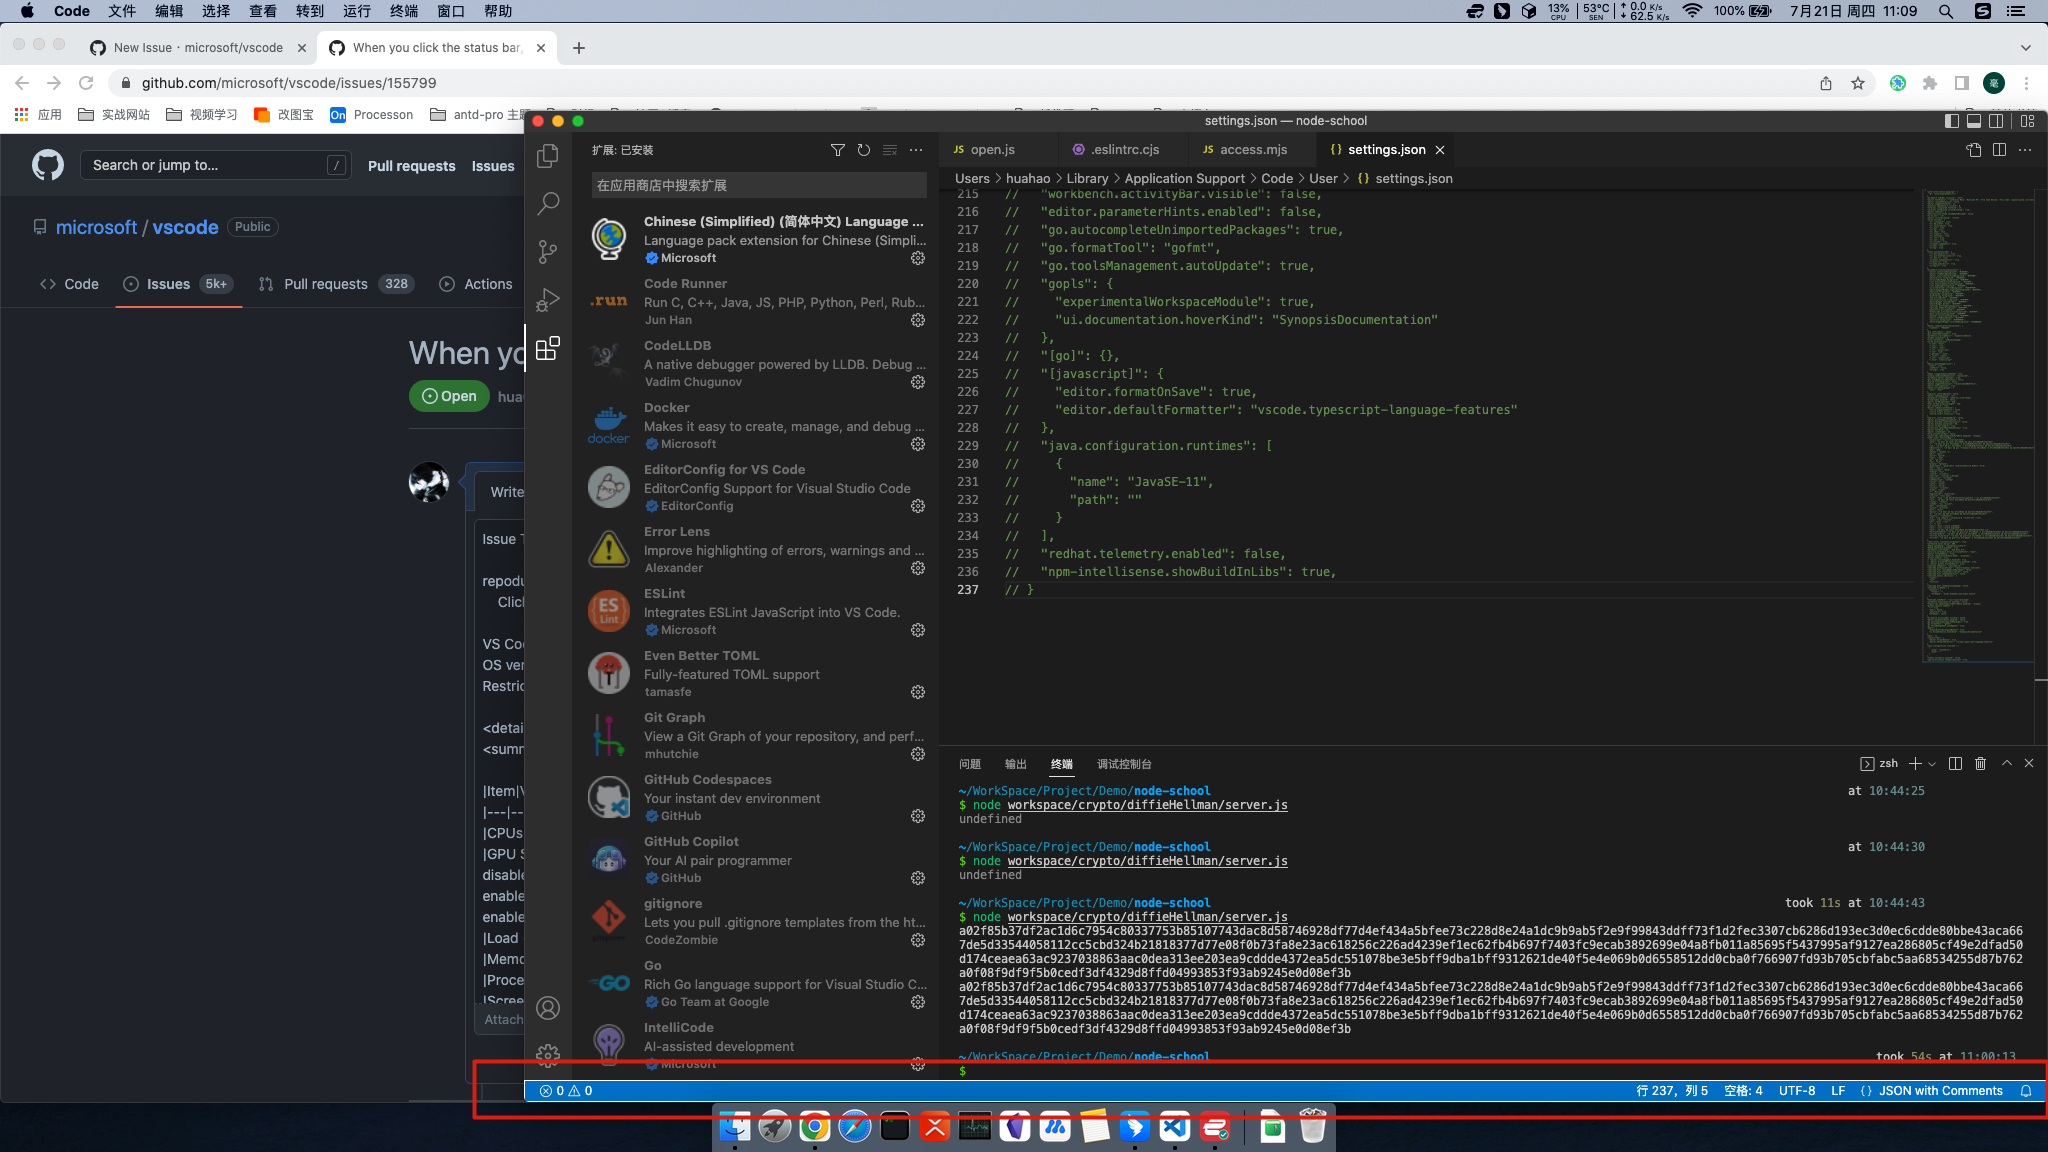Clear extensions search results icon

click(x=890, y=150)
